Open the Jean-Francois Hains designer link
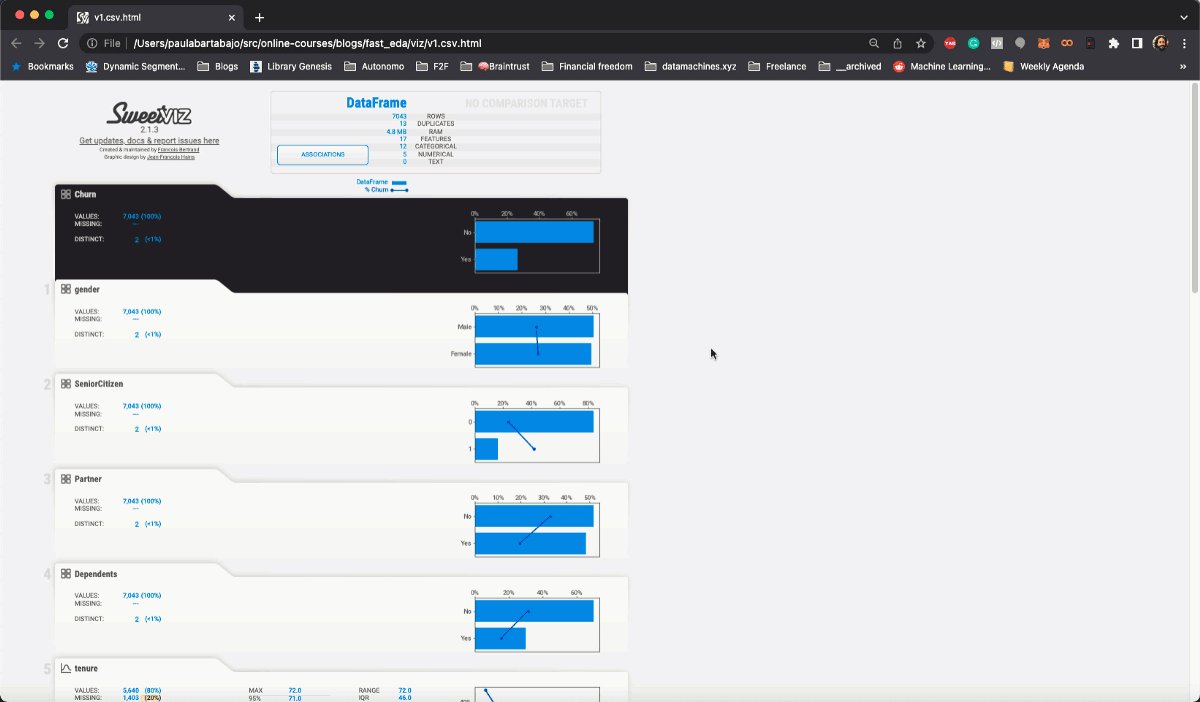This screenshot has width=1200, height=702. click(x=171, y=157)
